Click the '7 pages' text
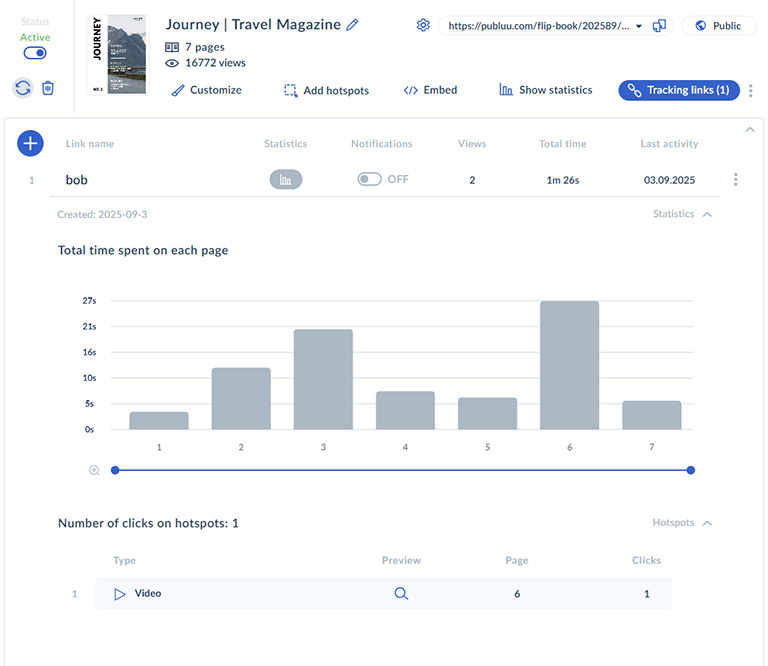Image resolution: width=768 pixels, height=666 pixels. point(205,47)
